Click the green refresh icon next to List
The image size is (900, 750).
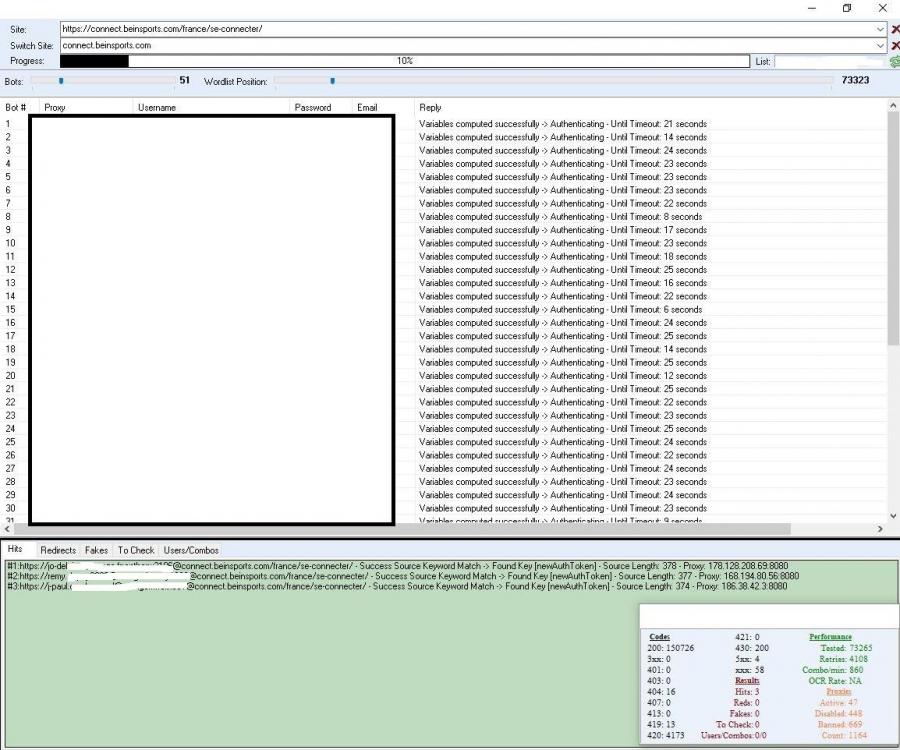pyautogui.click(x=894, y=62)
